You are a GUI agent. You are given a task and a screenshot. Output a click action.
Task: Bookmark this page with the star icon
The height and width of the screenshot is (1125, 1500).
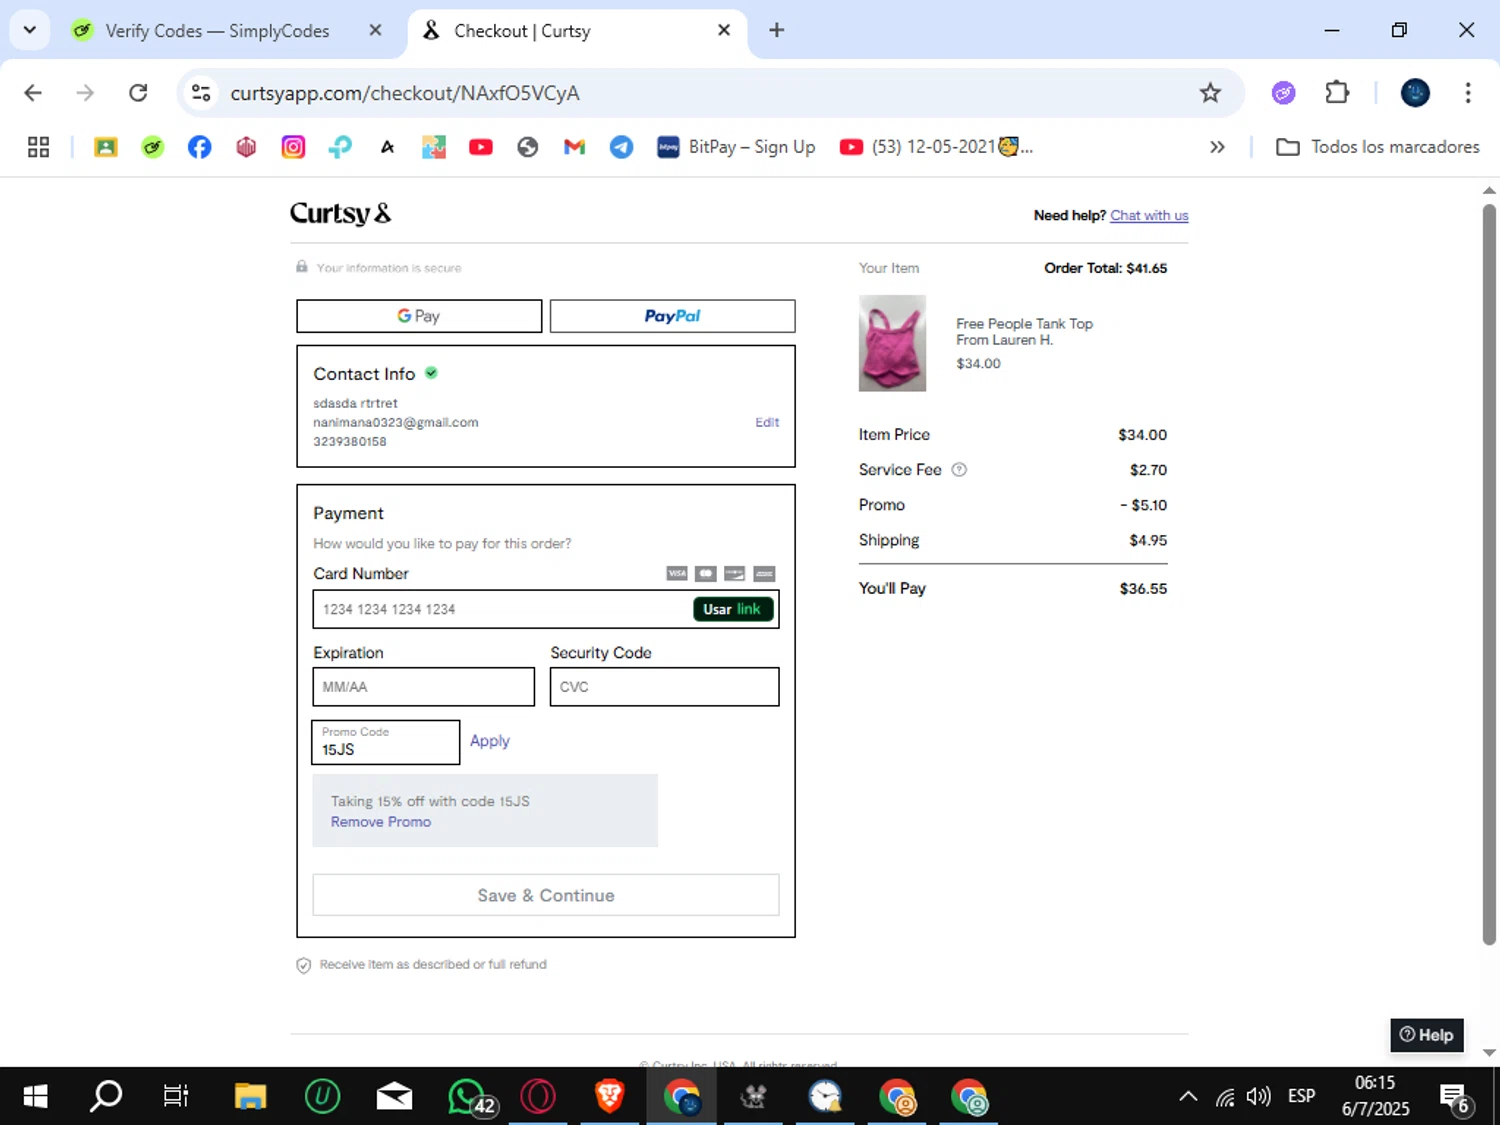(1210, 93)
